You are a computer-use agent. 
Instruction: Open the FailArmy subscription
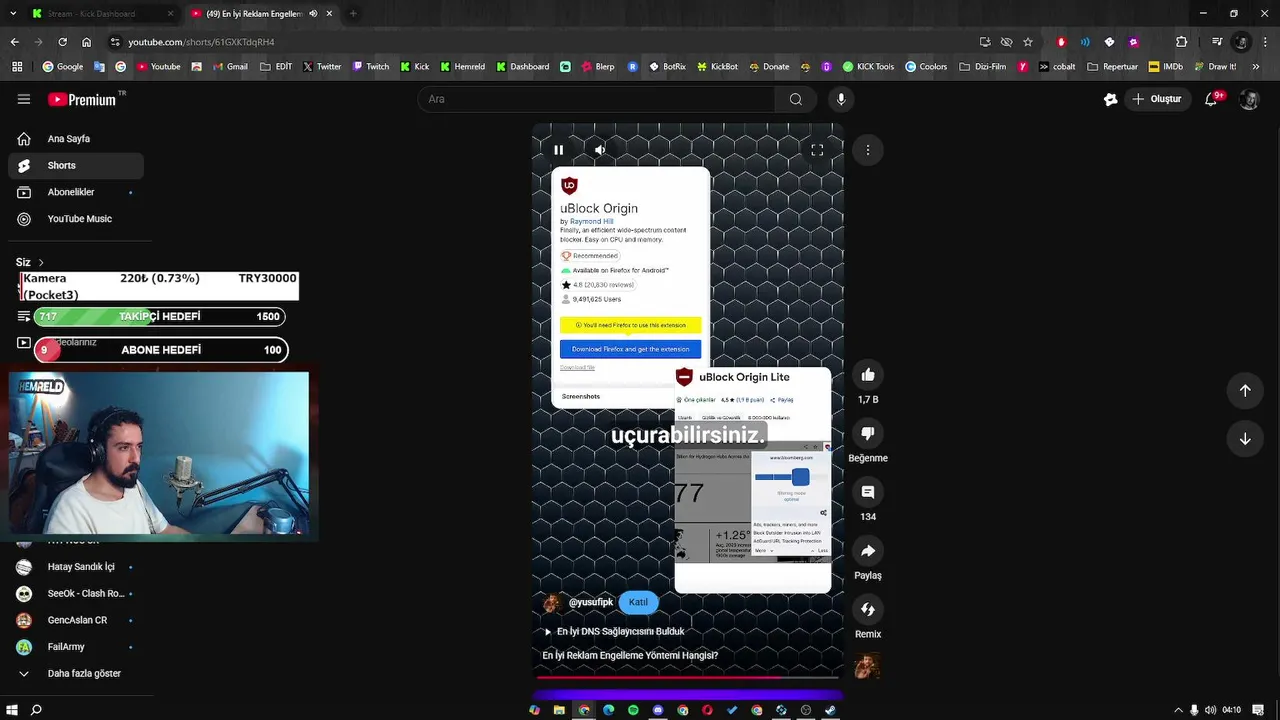(x=76, y=647)
